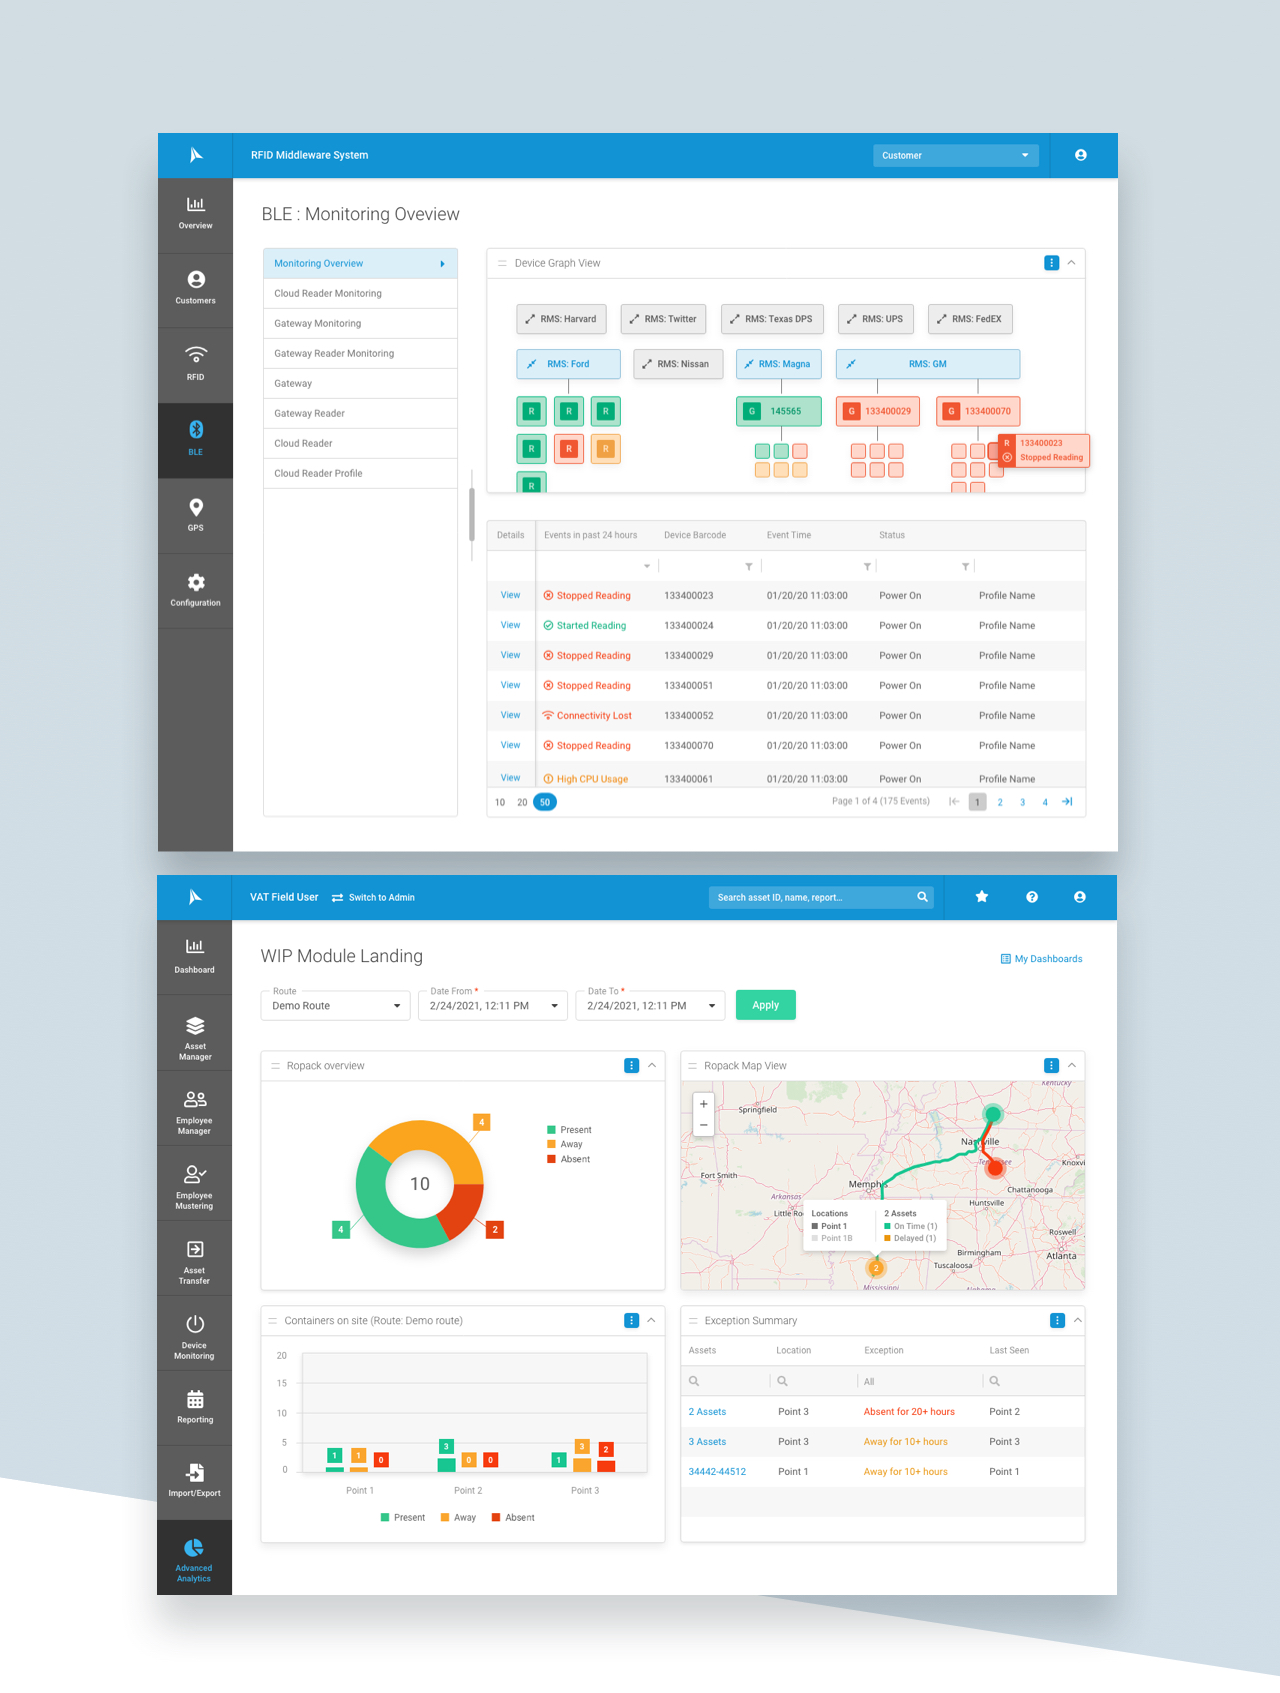
Task: Open Advanced Analytics in the sidebar
Action: [x=194, y=1558]
